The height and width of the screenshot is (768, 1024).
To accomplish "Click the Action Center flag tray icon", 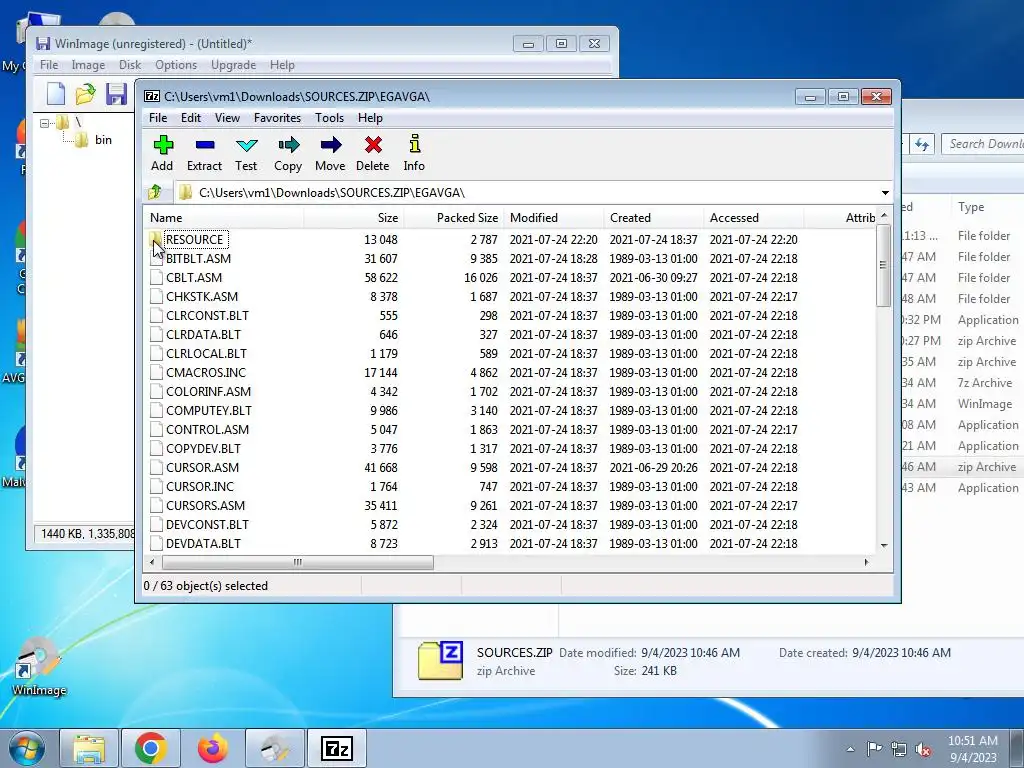I will (874, 749).
